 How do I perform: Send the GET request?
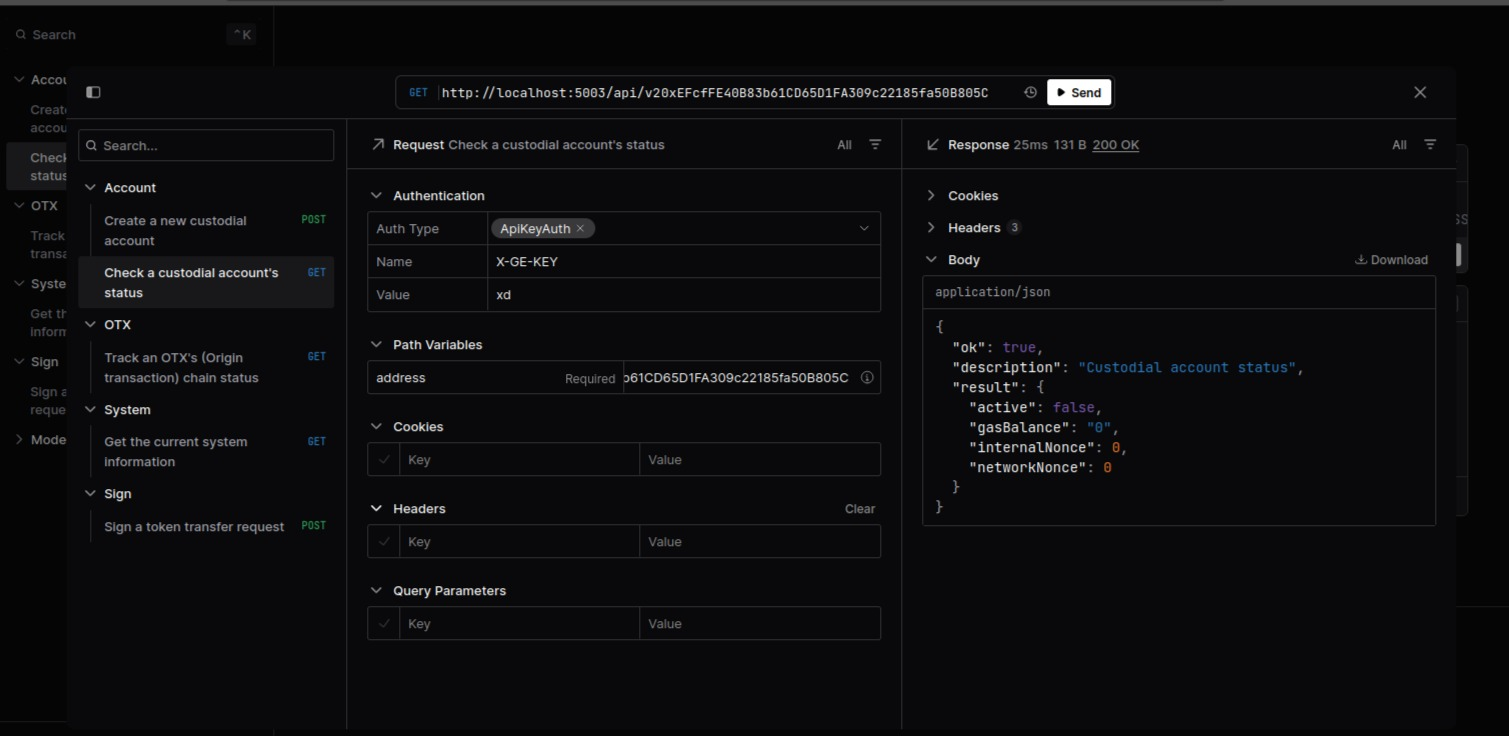[1079, 92]
